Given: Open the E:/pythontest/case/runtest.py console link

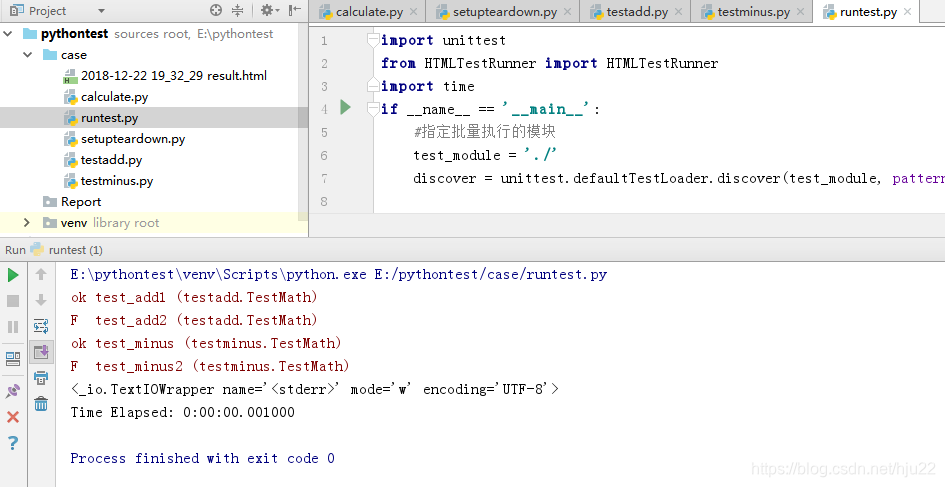Looking at the screenshot, I should tap(491, 274).
